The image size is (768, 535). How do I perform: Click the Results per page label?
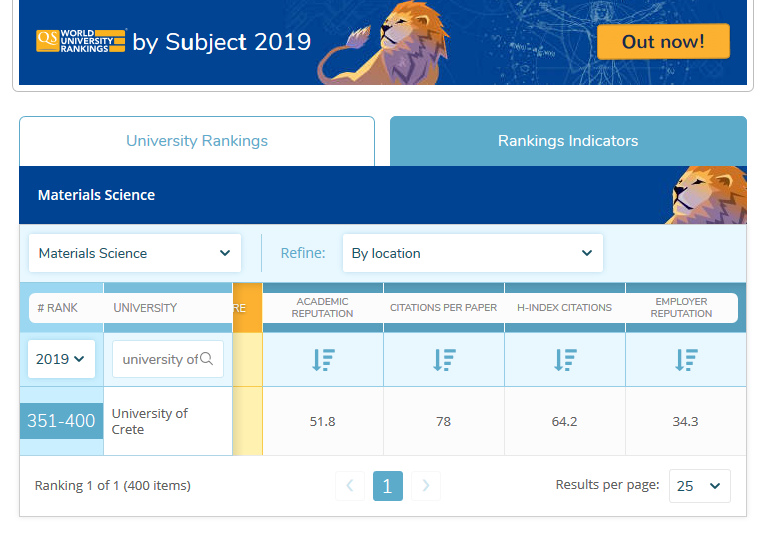[607, 485]
